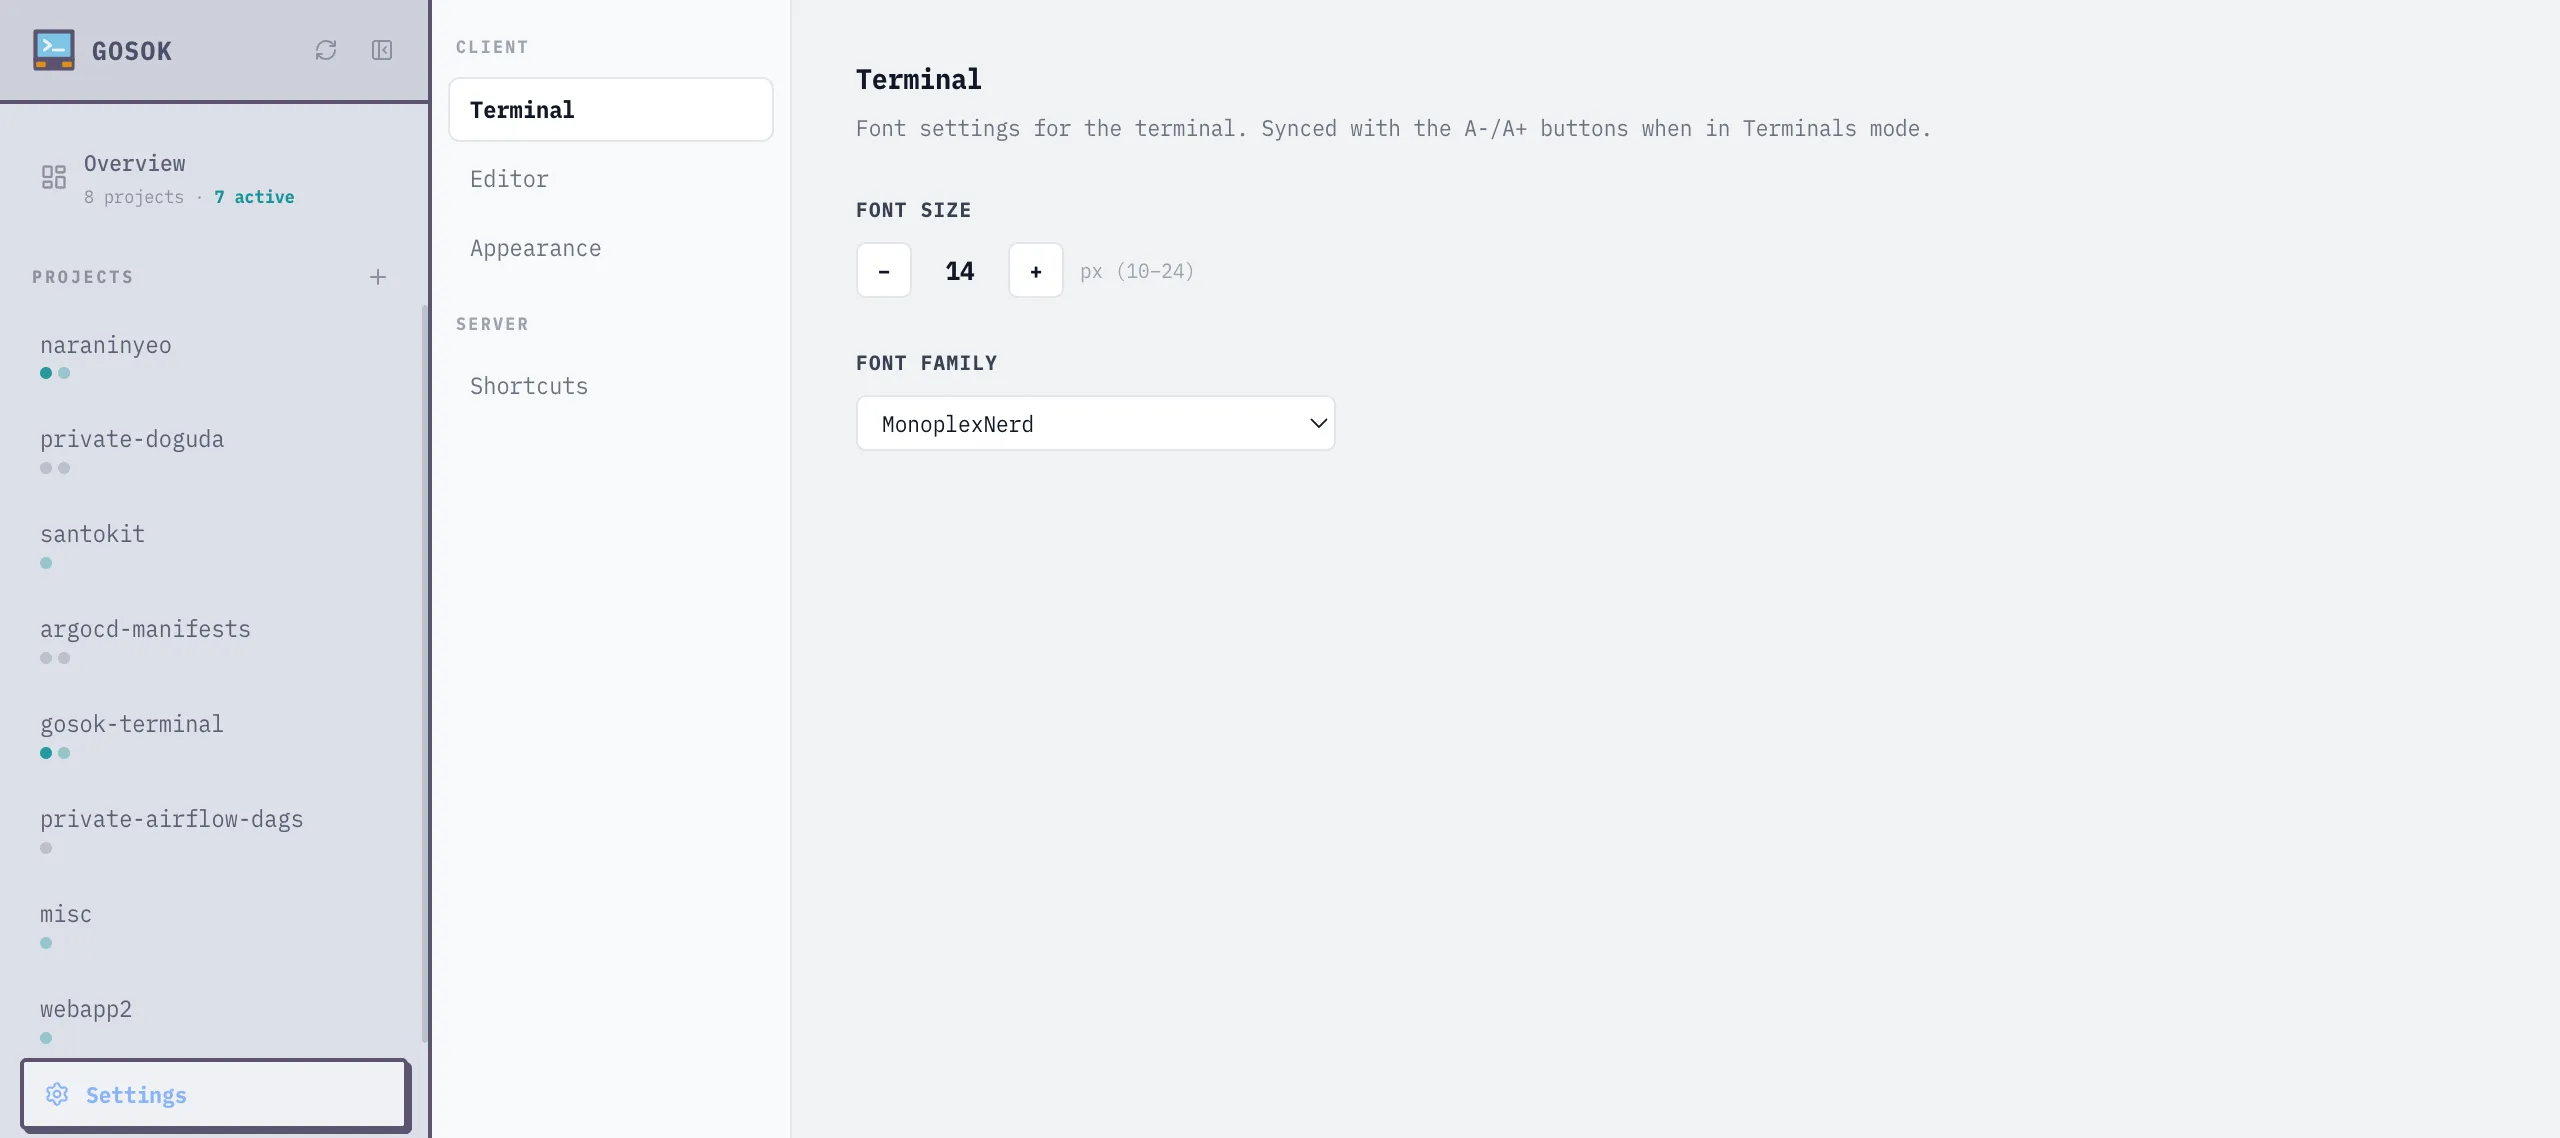Image resolution: width=2560 pixels, height=1138 pixels.
Task: Open the MonoplexNerd font family dropdown
Action: pyautogui.click(x=1096, y=423)
